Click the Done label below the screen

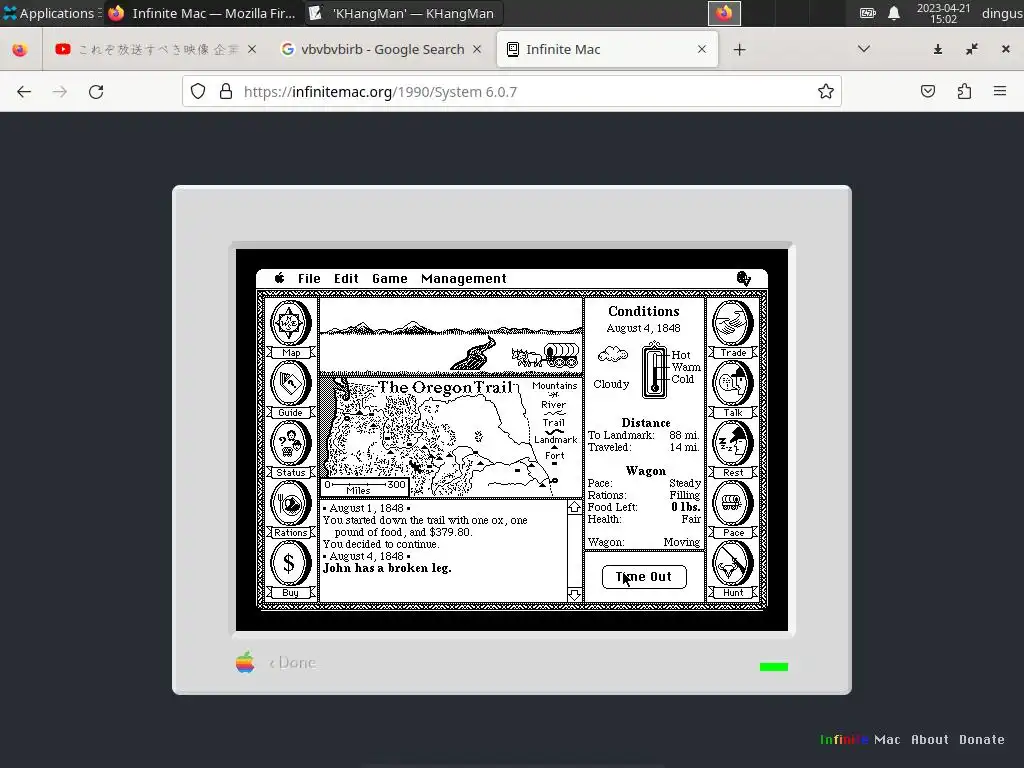click(x=293, y=662)
